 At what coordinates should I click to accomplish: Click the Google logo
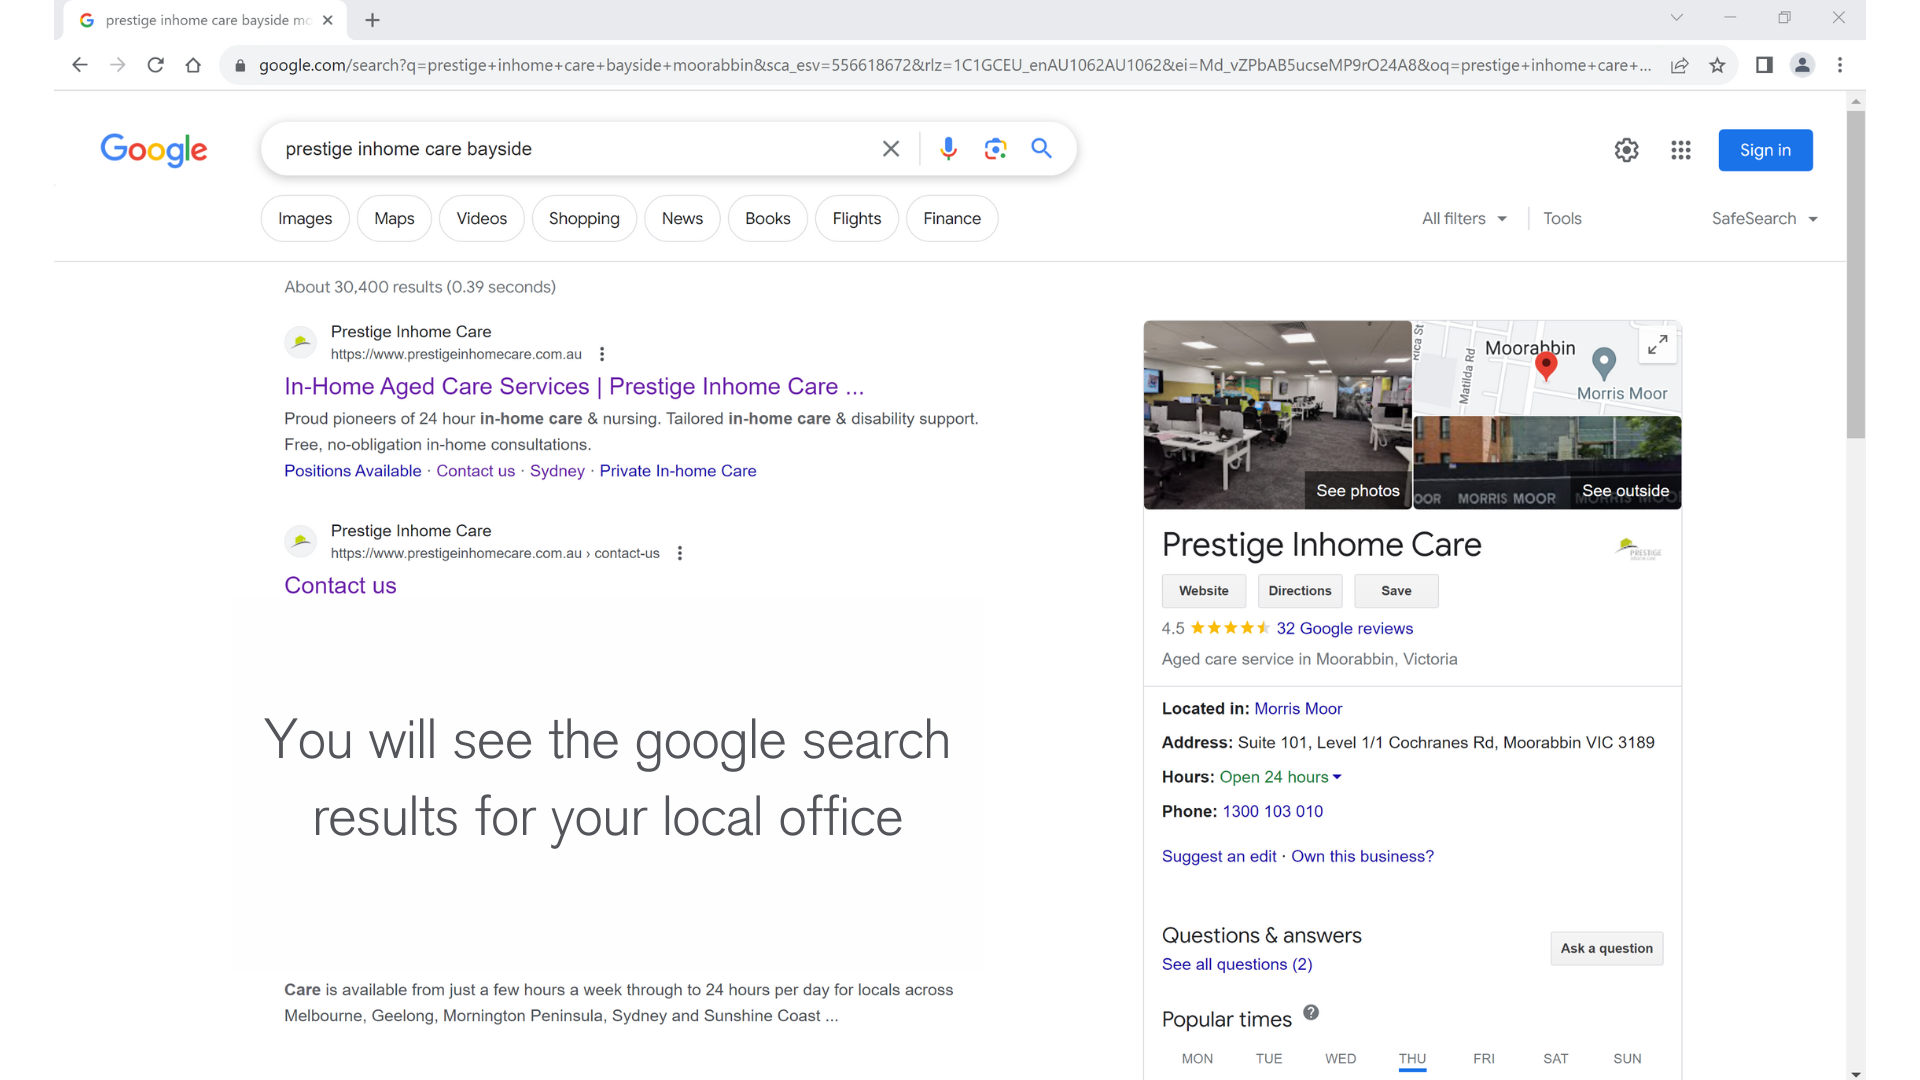pyautogui.click(x=154, y=149)
